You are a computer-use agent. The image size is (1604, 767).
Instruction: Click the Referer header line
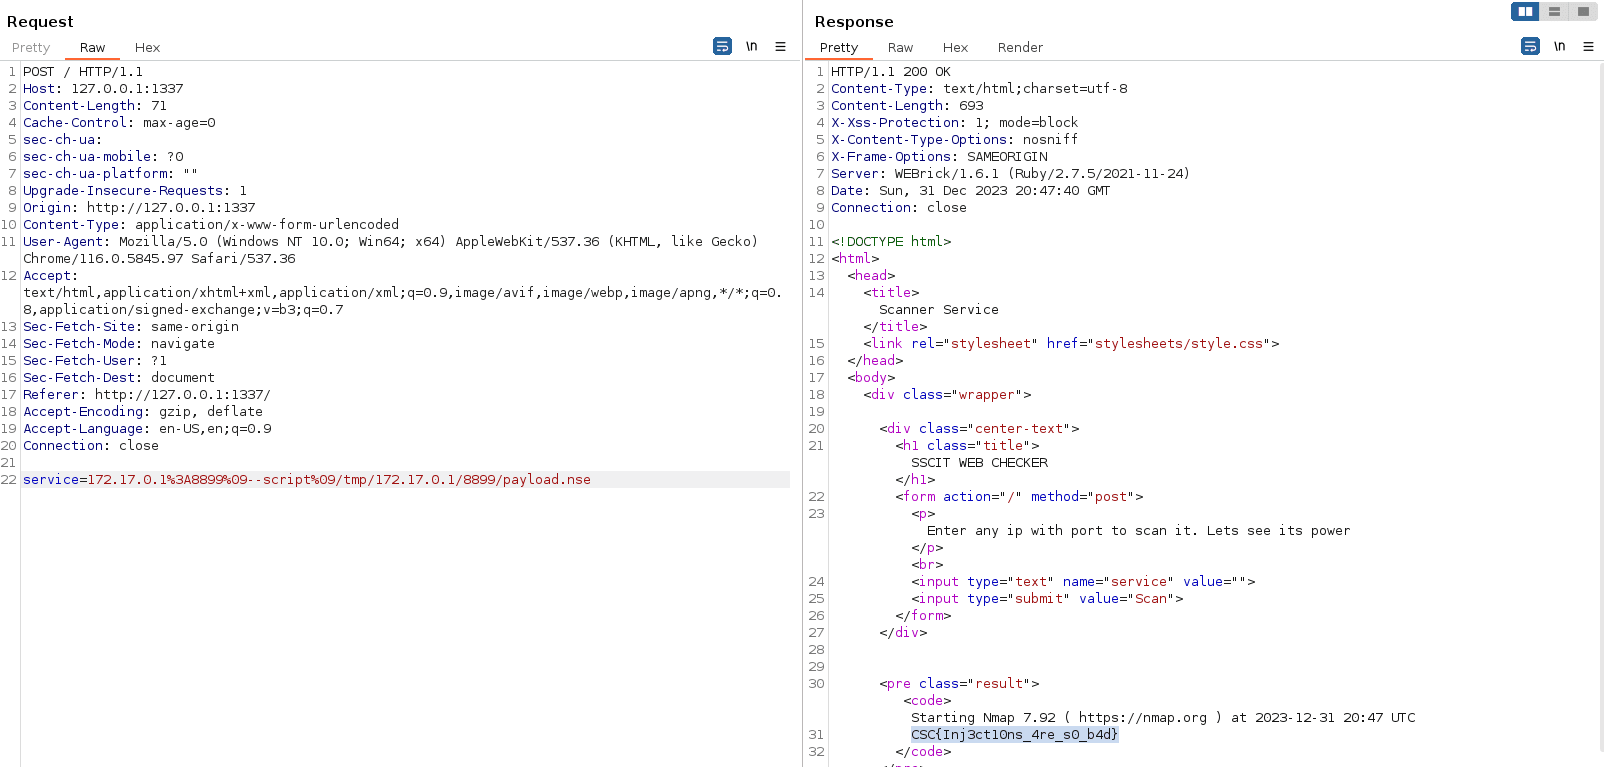pyautogui.click(x=147, y=395)
